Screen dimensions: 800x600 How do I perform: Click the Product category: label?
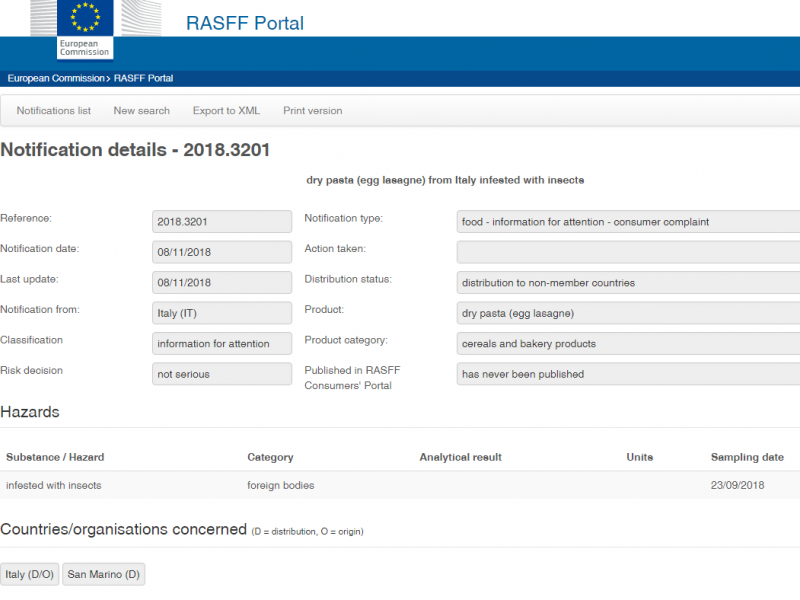pos(346,340)
